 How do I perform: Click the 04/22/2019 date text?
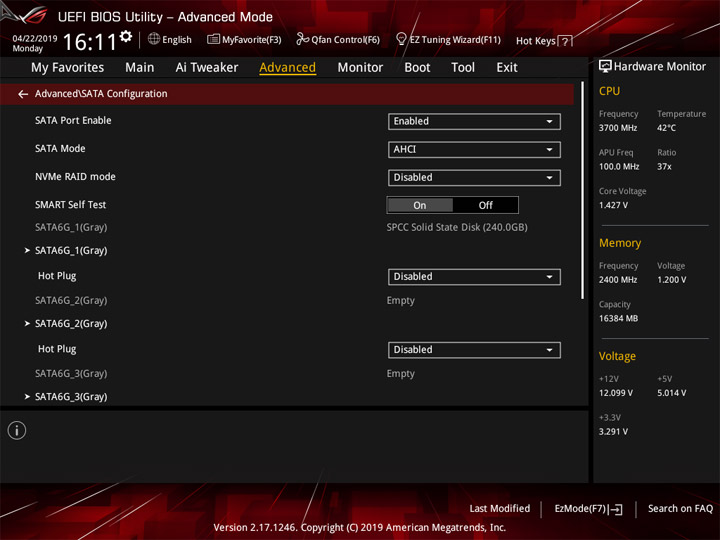point(34,39)
